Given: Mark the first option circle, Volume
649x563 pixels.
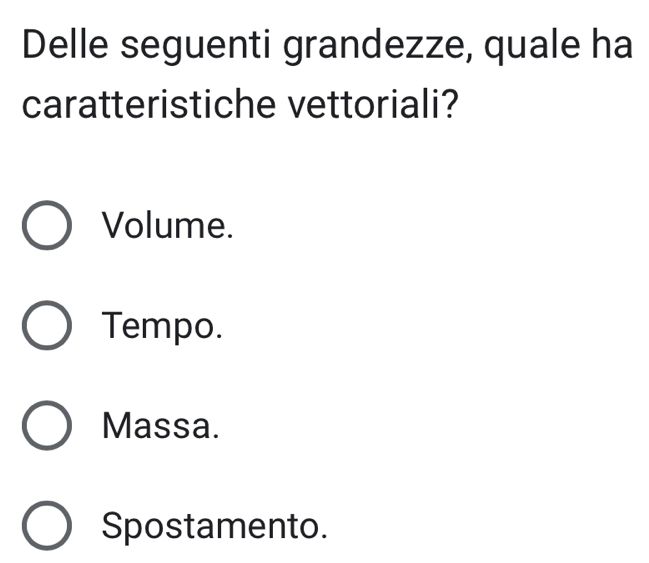Looking at the screenshot, I should pos(46,227).
